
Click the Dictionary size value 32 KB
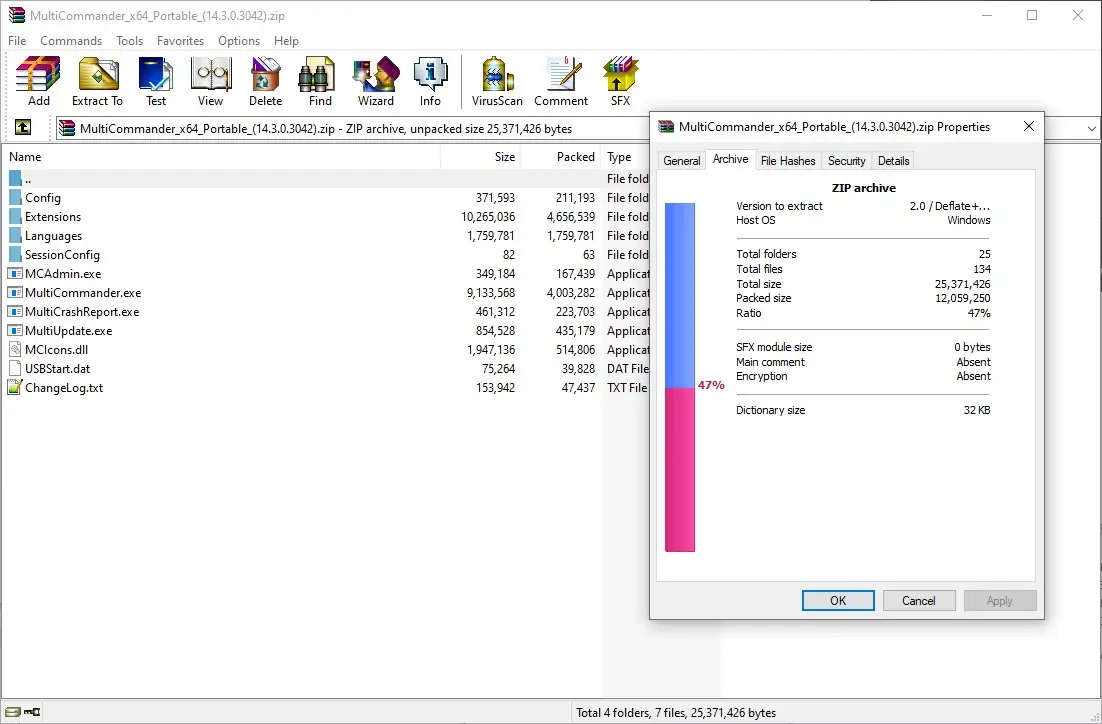click(x=977, y=410)
